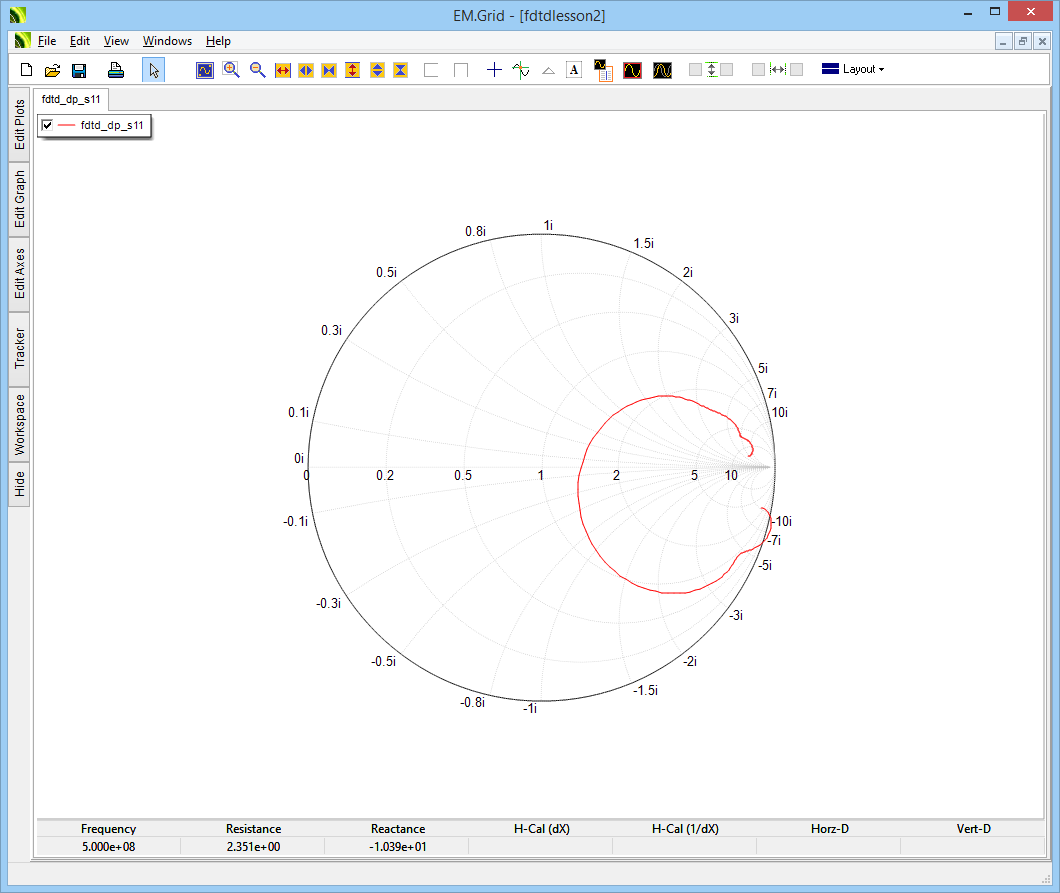Switch to the fdtd_dp_s11 tab

(x=71, y=100)
